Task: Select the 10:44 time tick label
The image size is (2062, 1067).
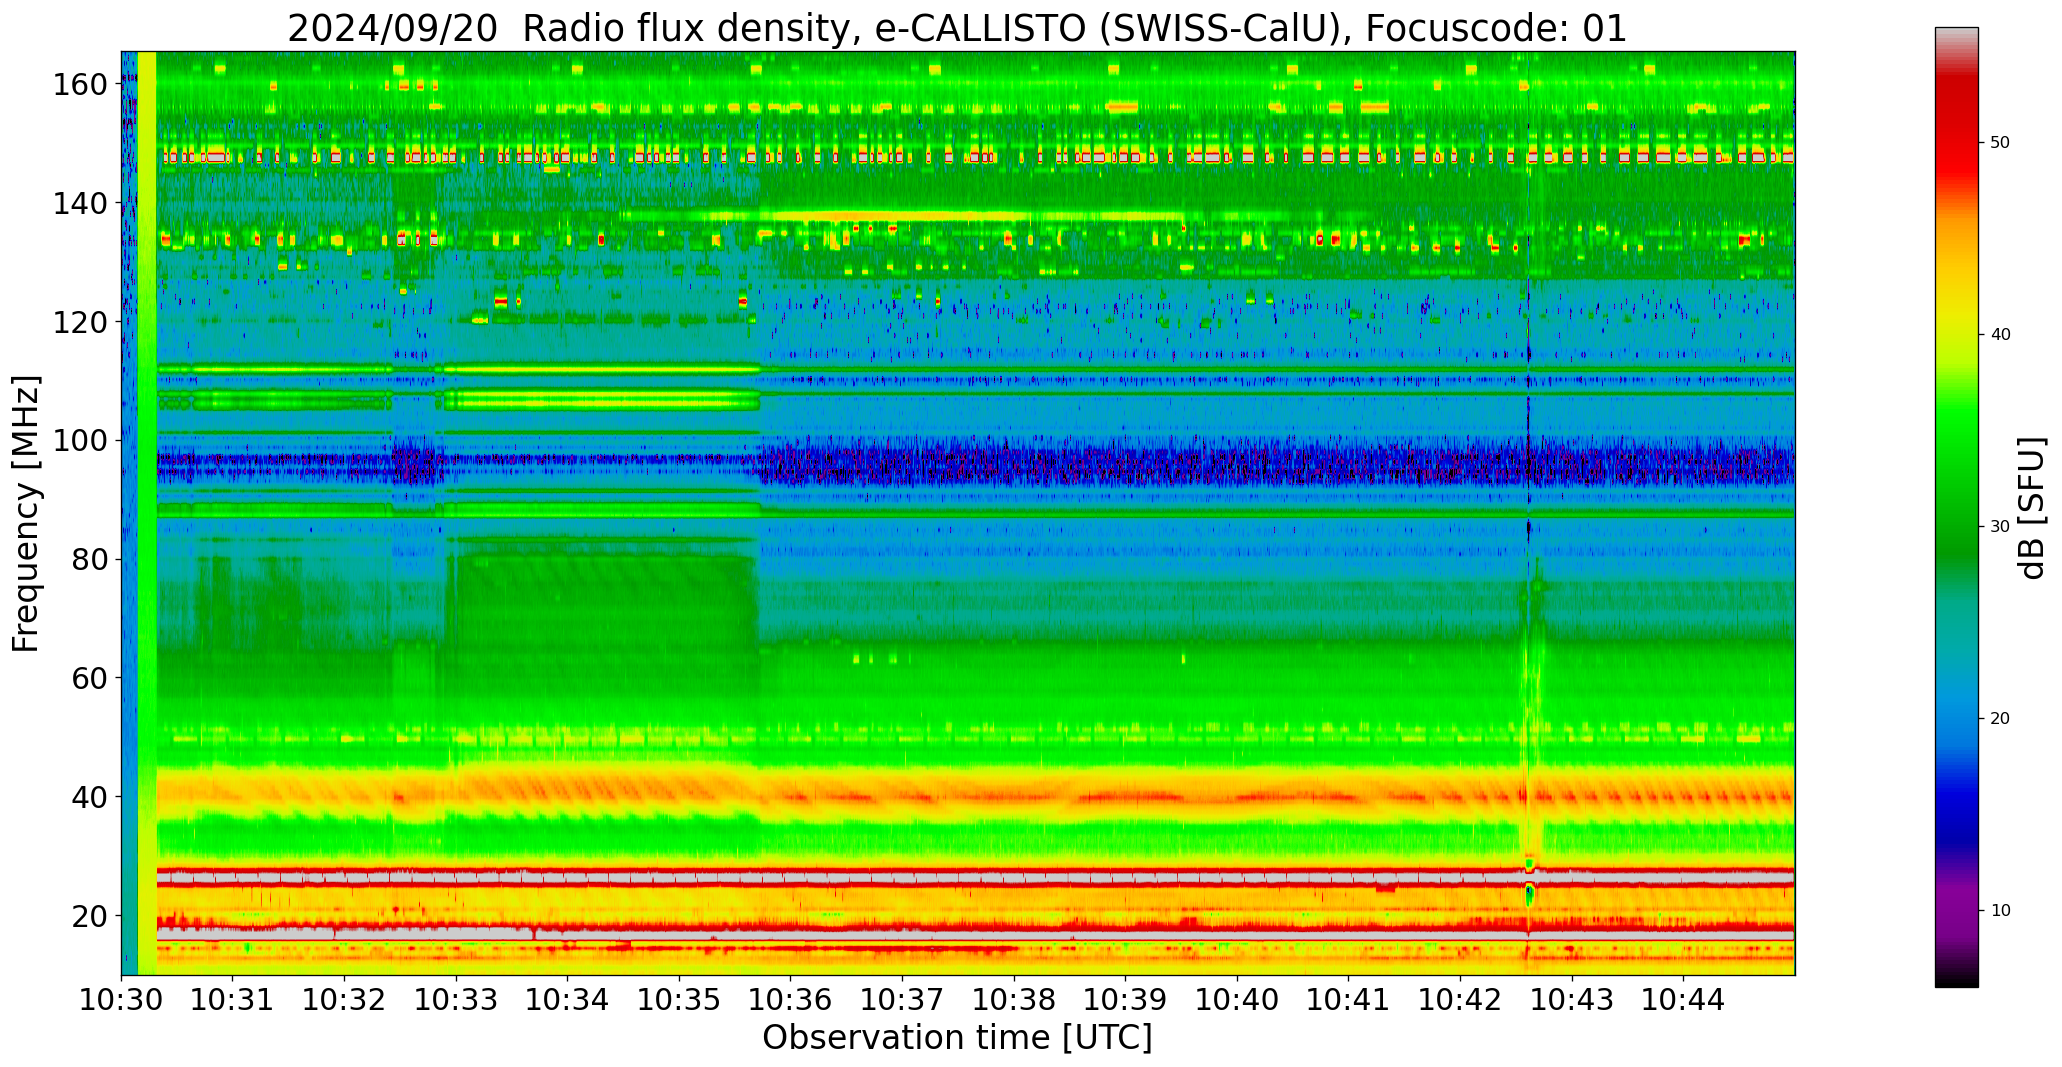Action: [x=1684, y=999]
